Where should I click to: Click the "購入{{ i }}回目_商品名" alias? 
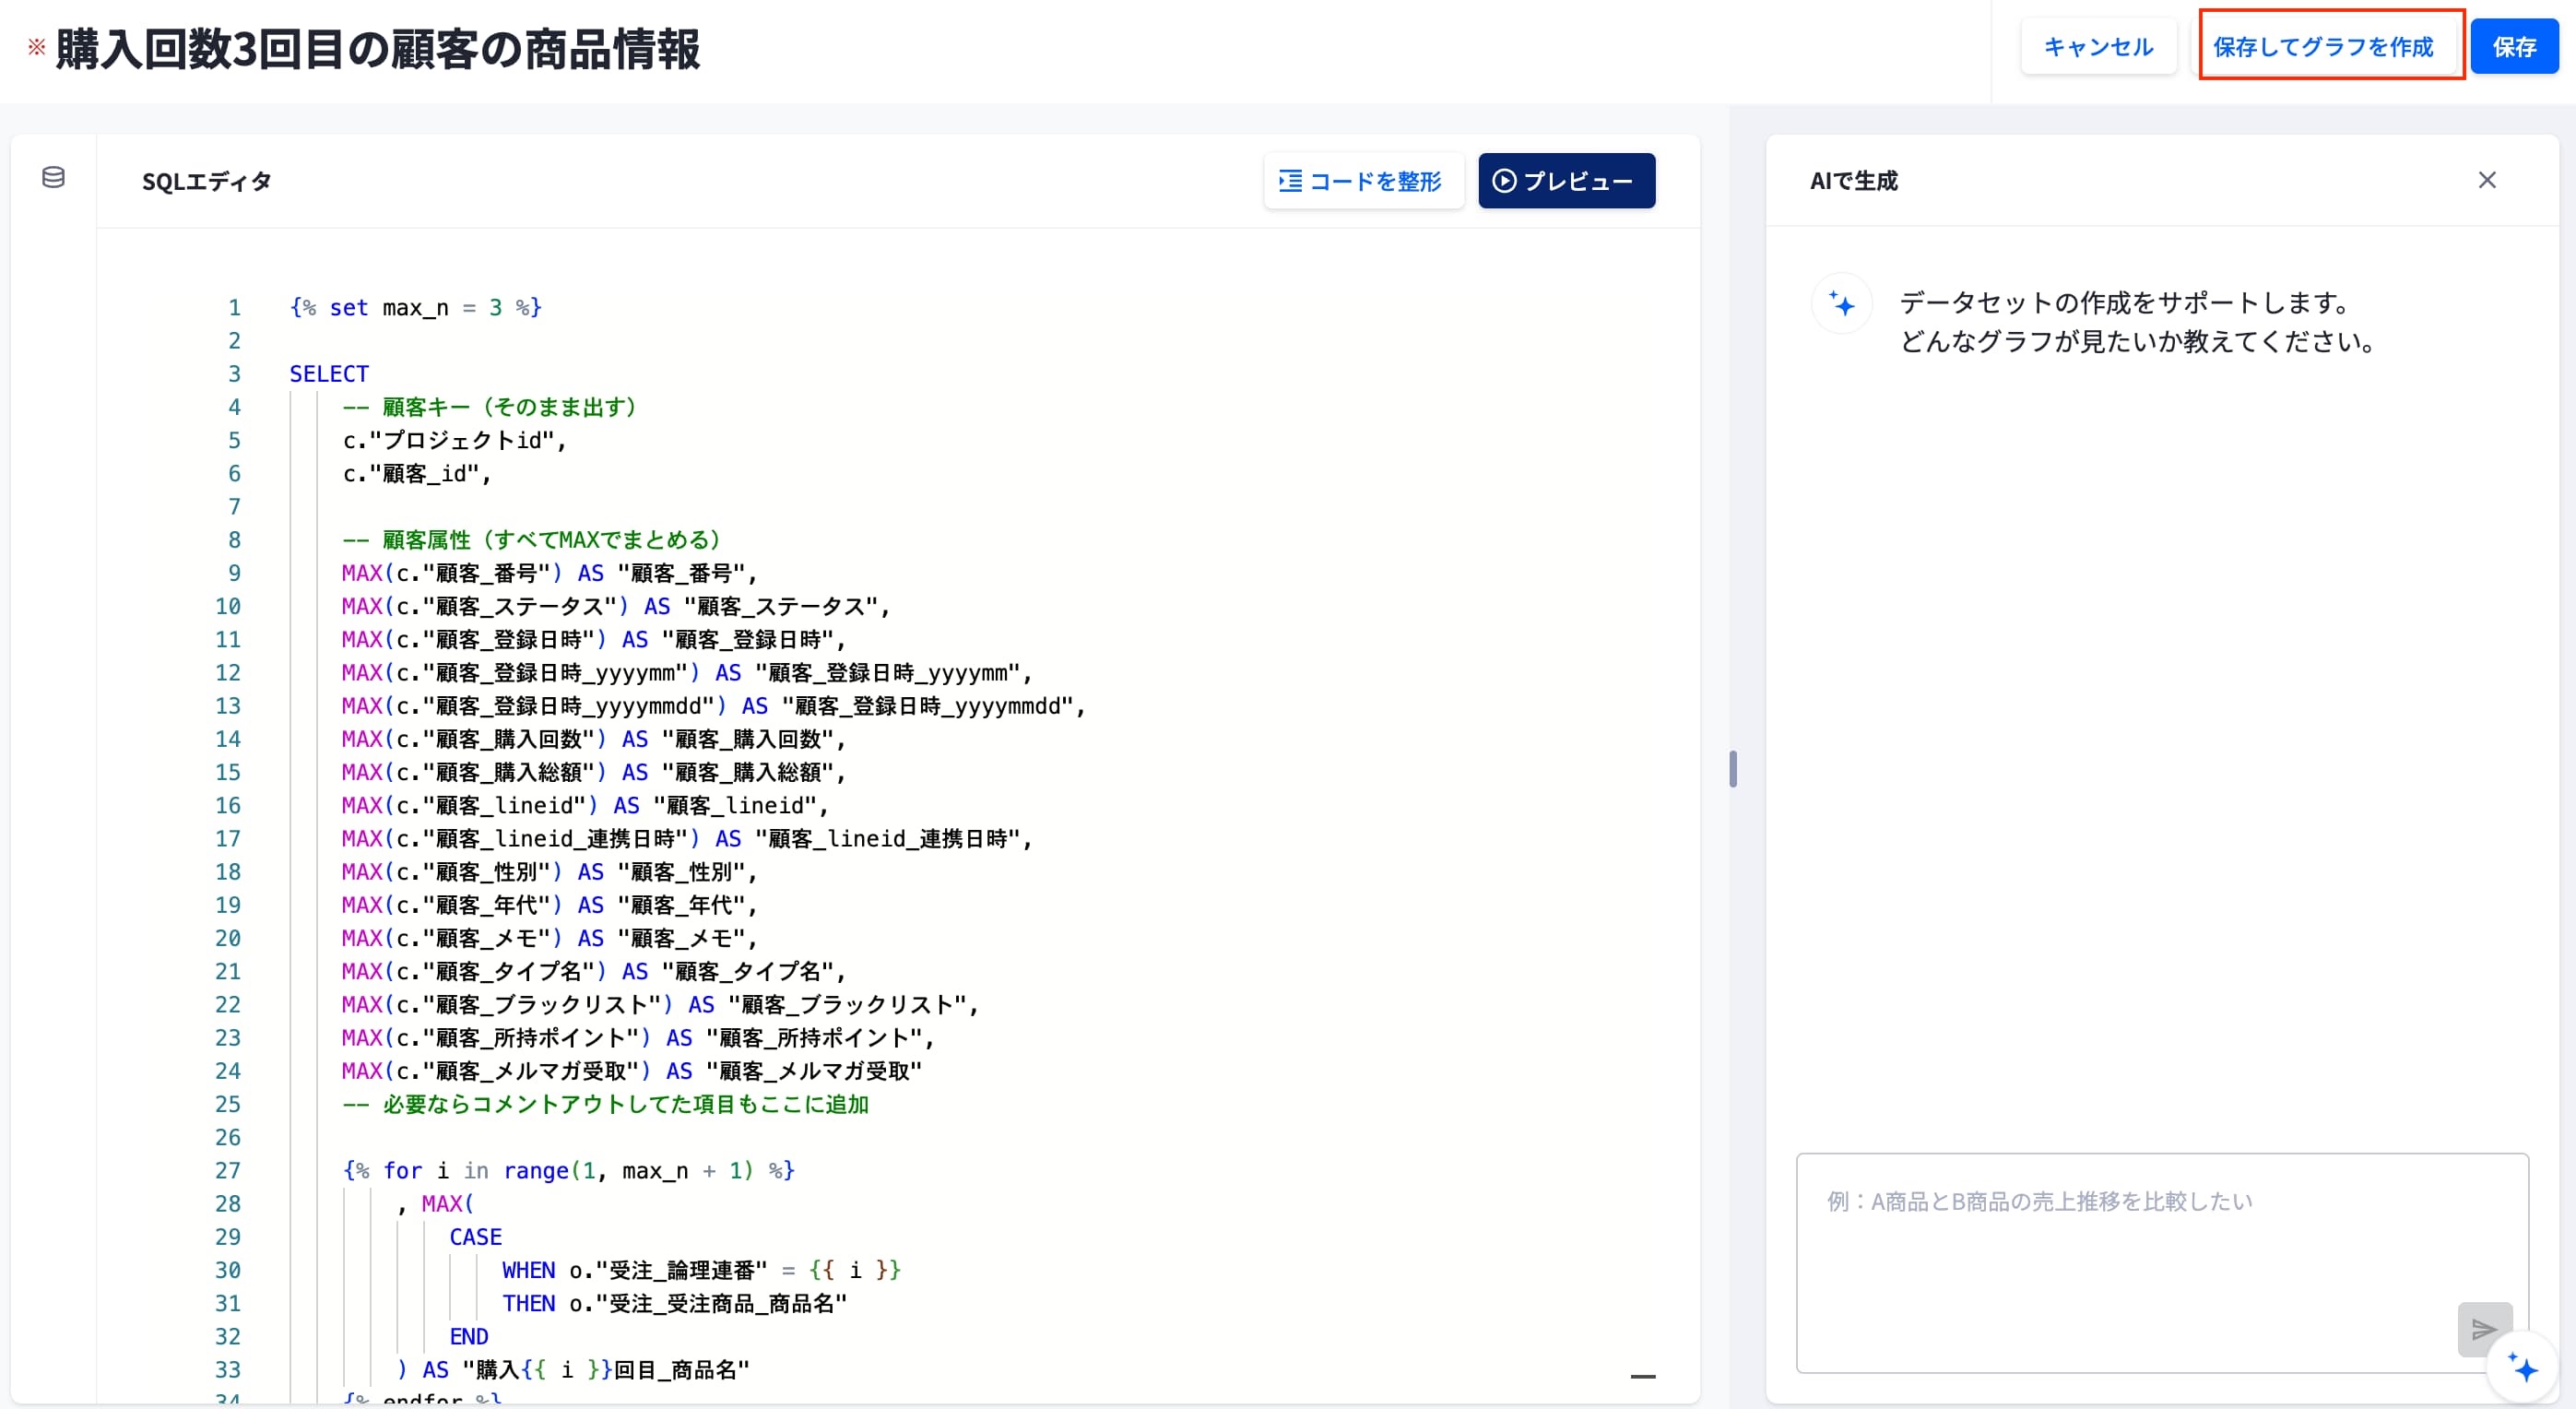606,1369
